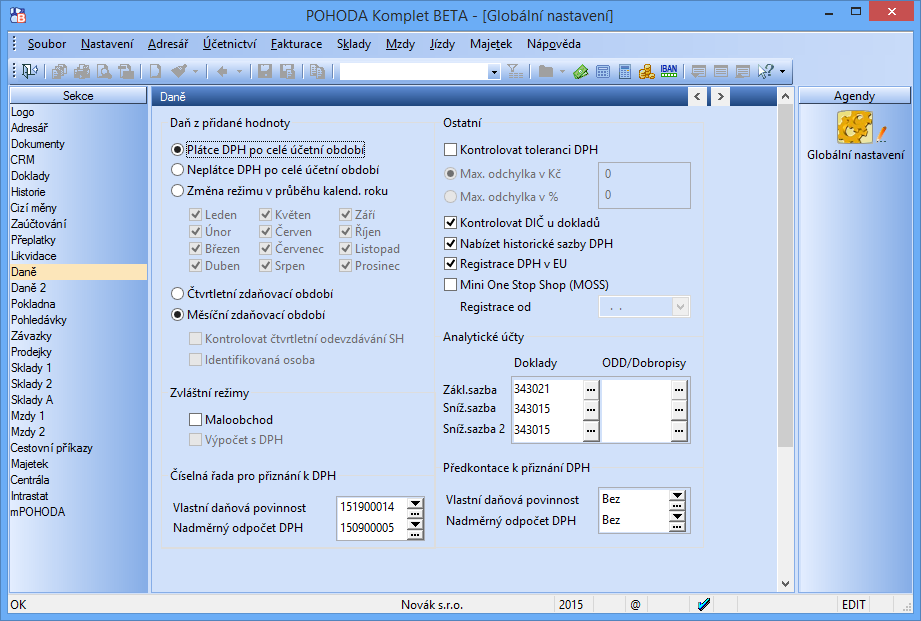
Task: Click the help pointer question mark icon
Action: coord(765,72)
